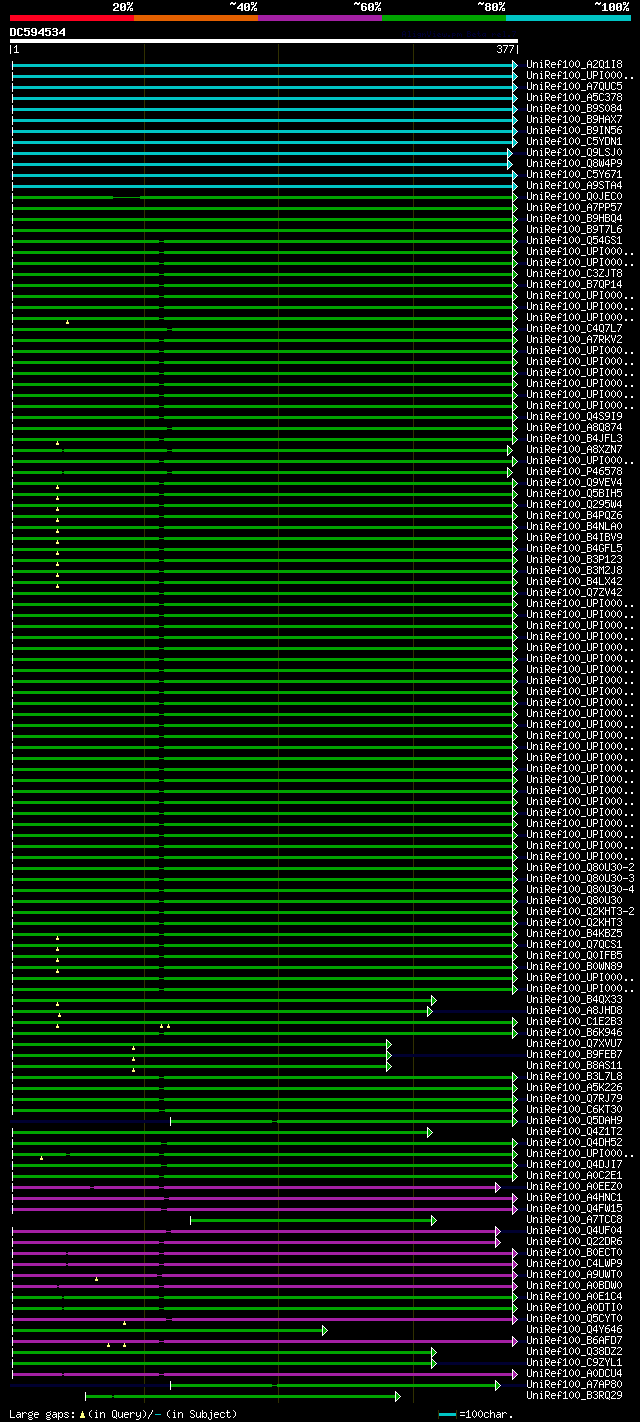Select the UniRef100_B4JFL3 row label
640x1422 pixels.
(574, 438)
